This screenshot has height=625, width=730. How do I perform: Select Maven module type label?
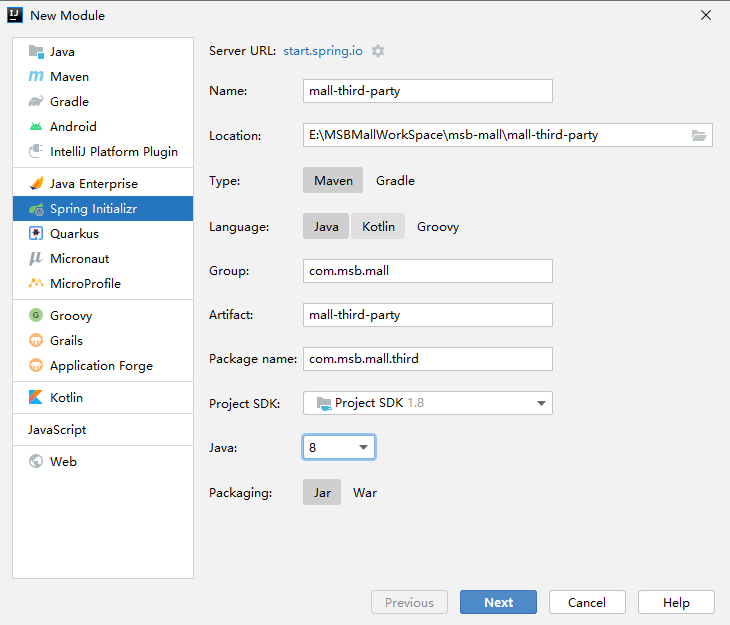point(69,76)
